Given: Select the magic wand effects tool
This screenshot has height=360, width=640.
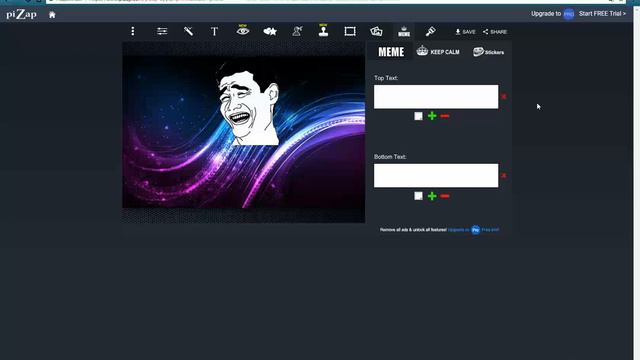Looking at the screenshot, I should [188, 31].
